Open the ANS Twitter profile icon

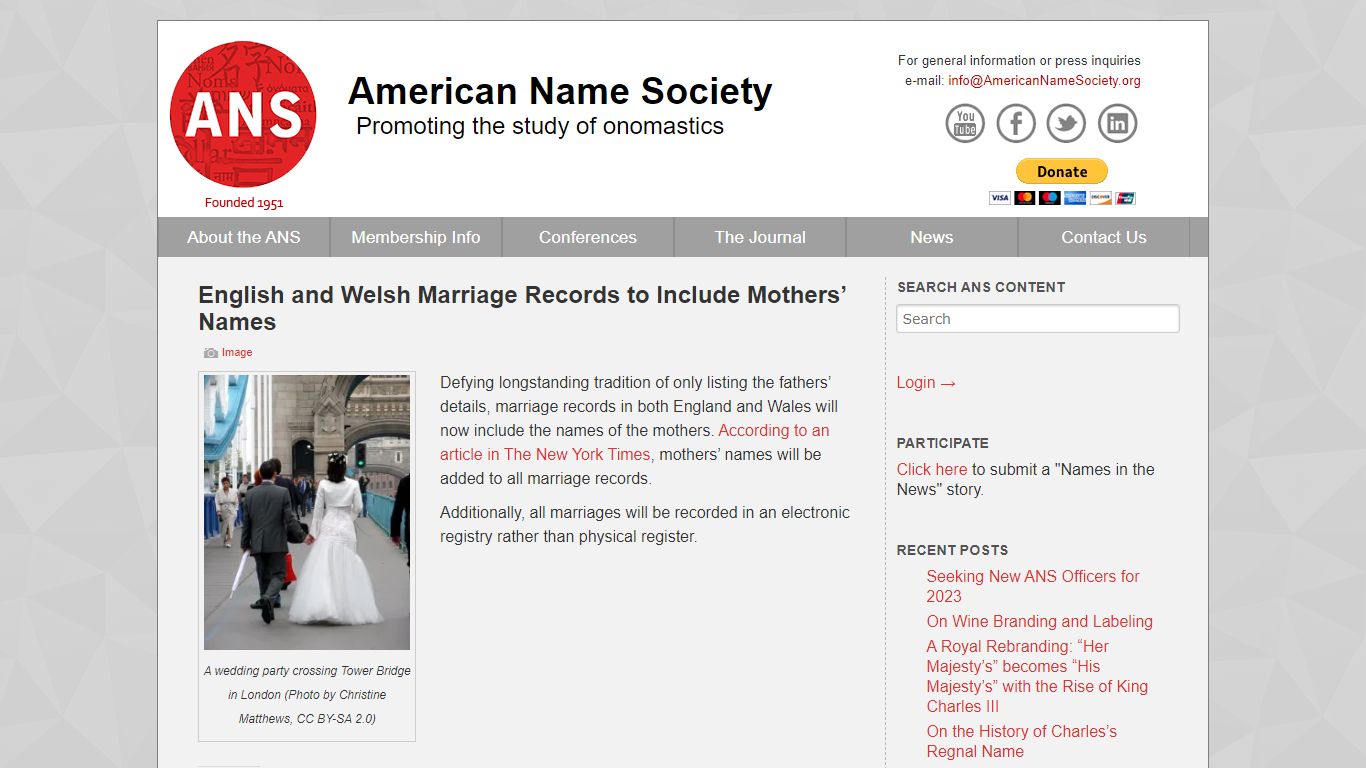[x=1066, y=123]
